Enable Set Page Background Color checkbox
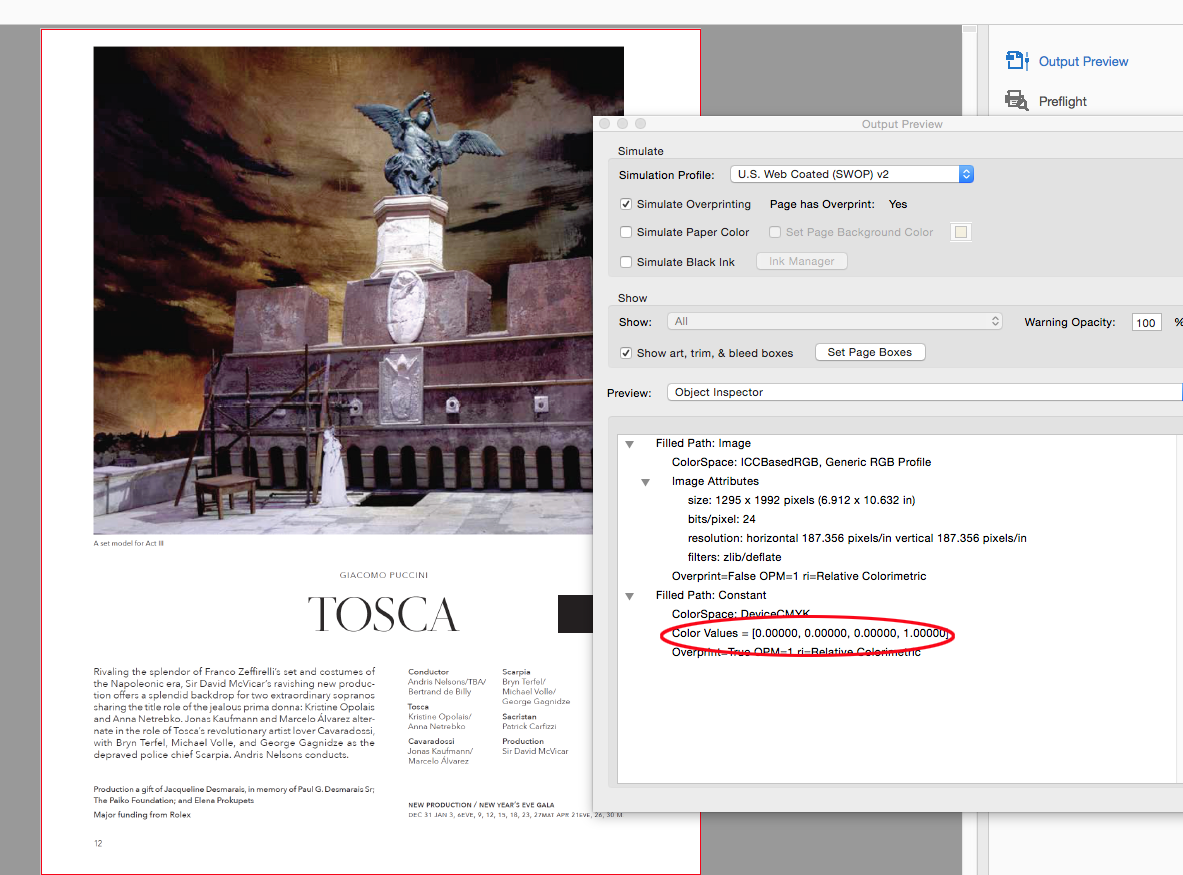 click(775, 232)
